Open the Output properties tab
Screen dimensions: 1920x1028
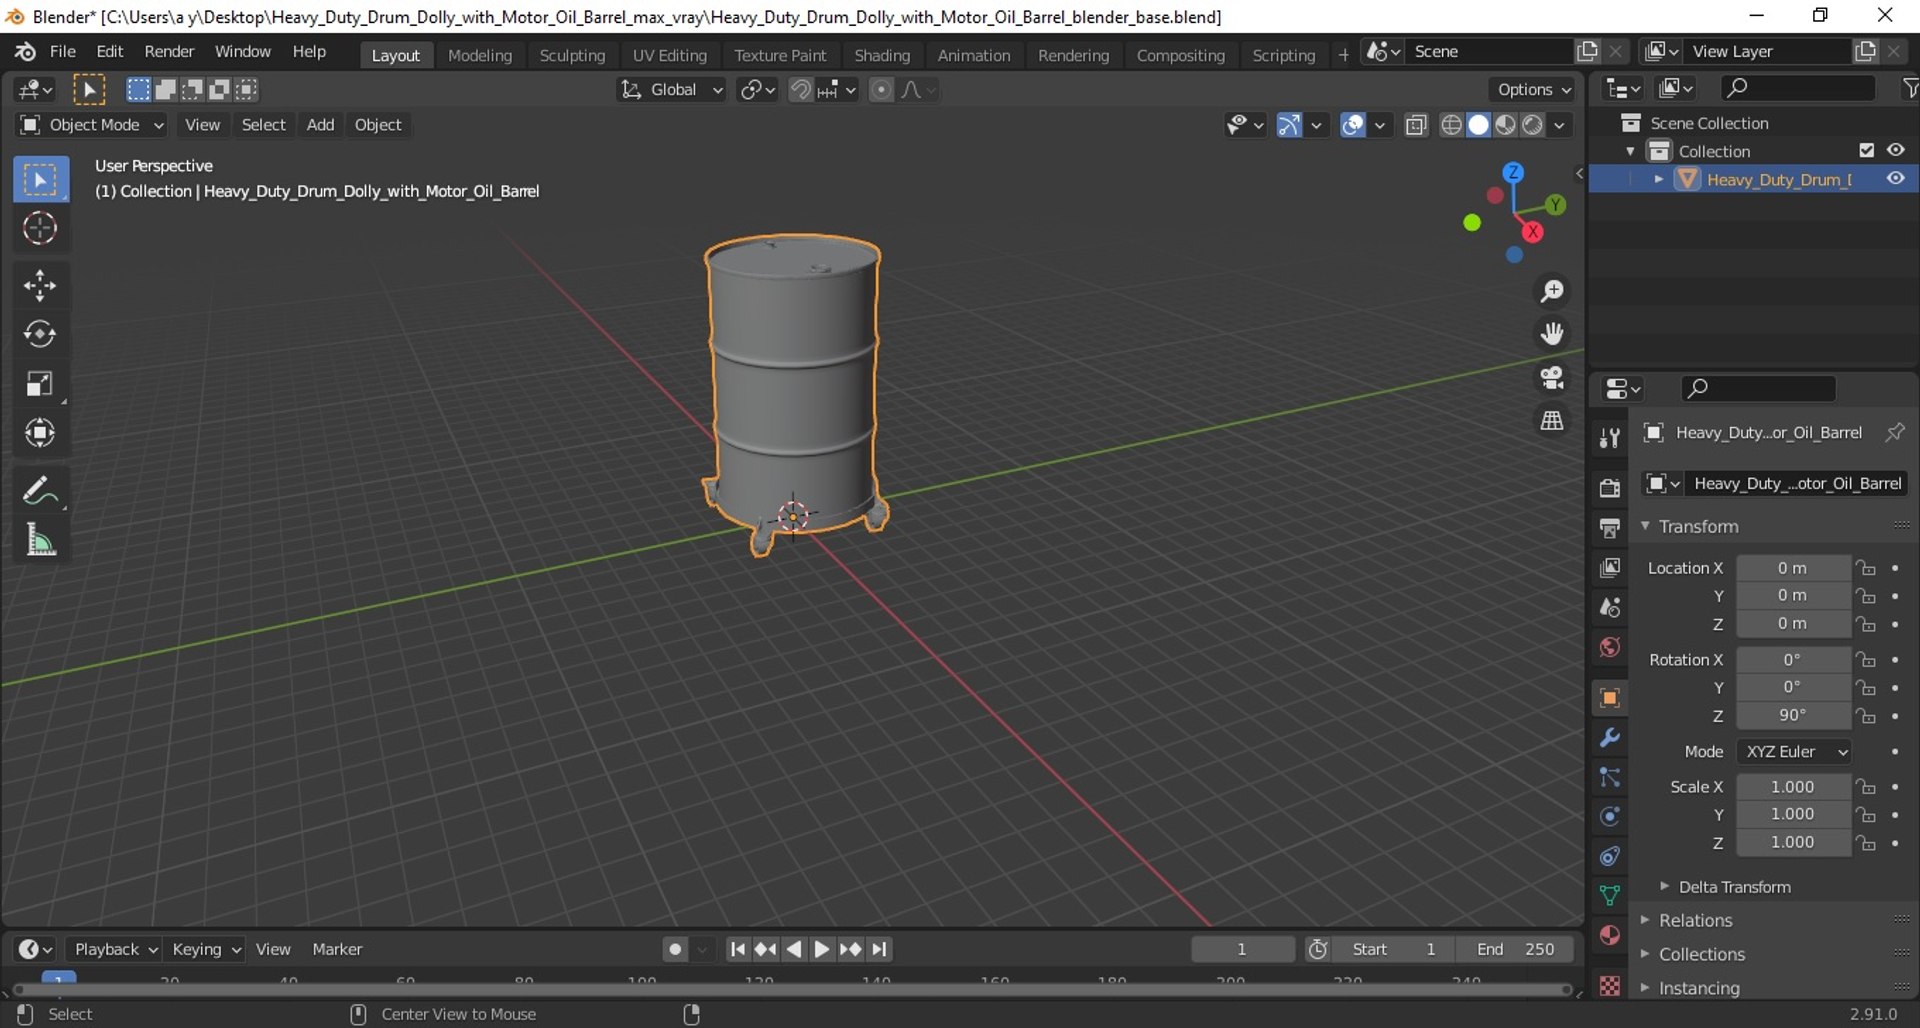(1609, 528)
